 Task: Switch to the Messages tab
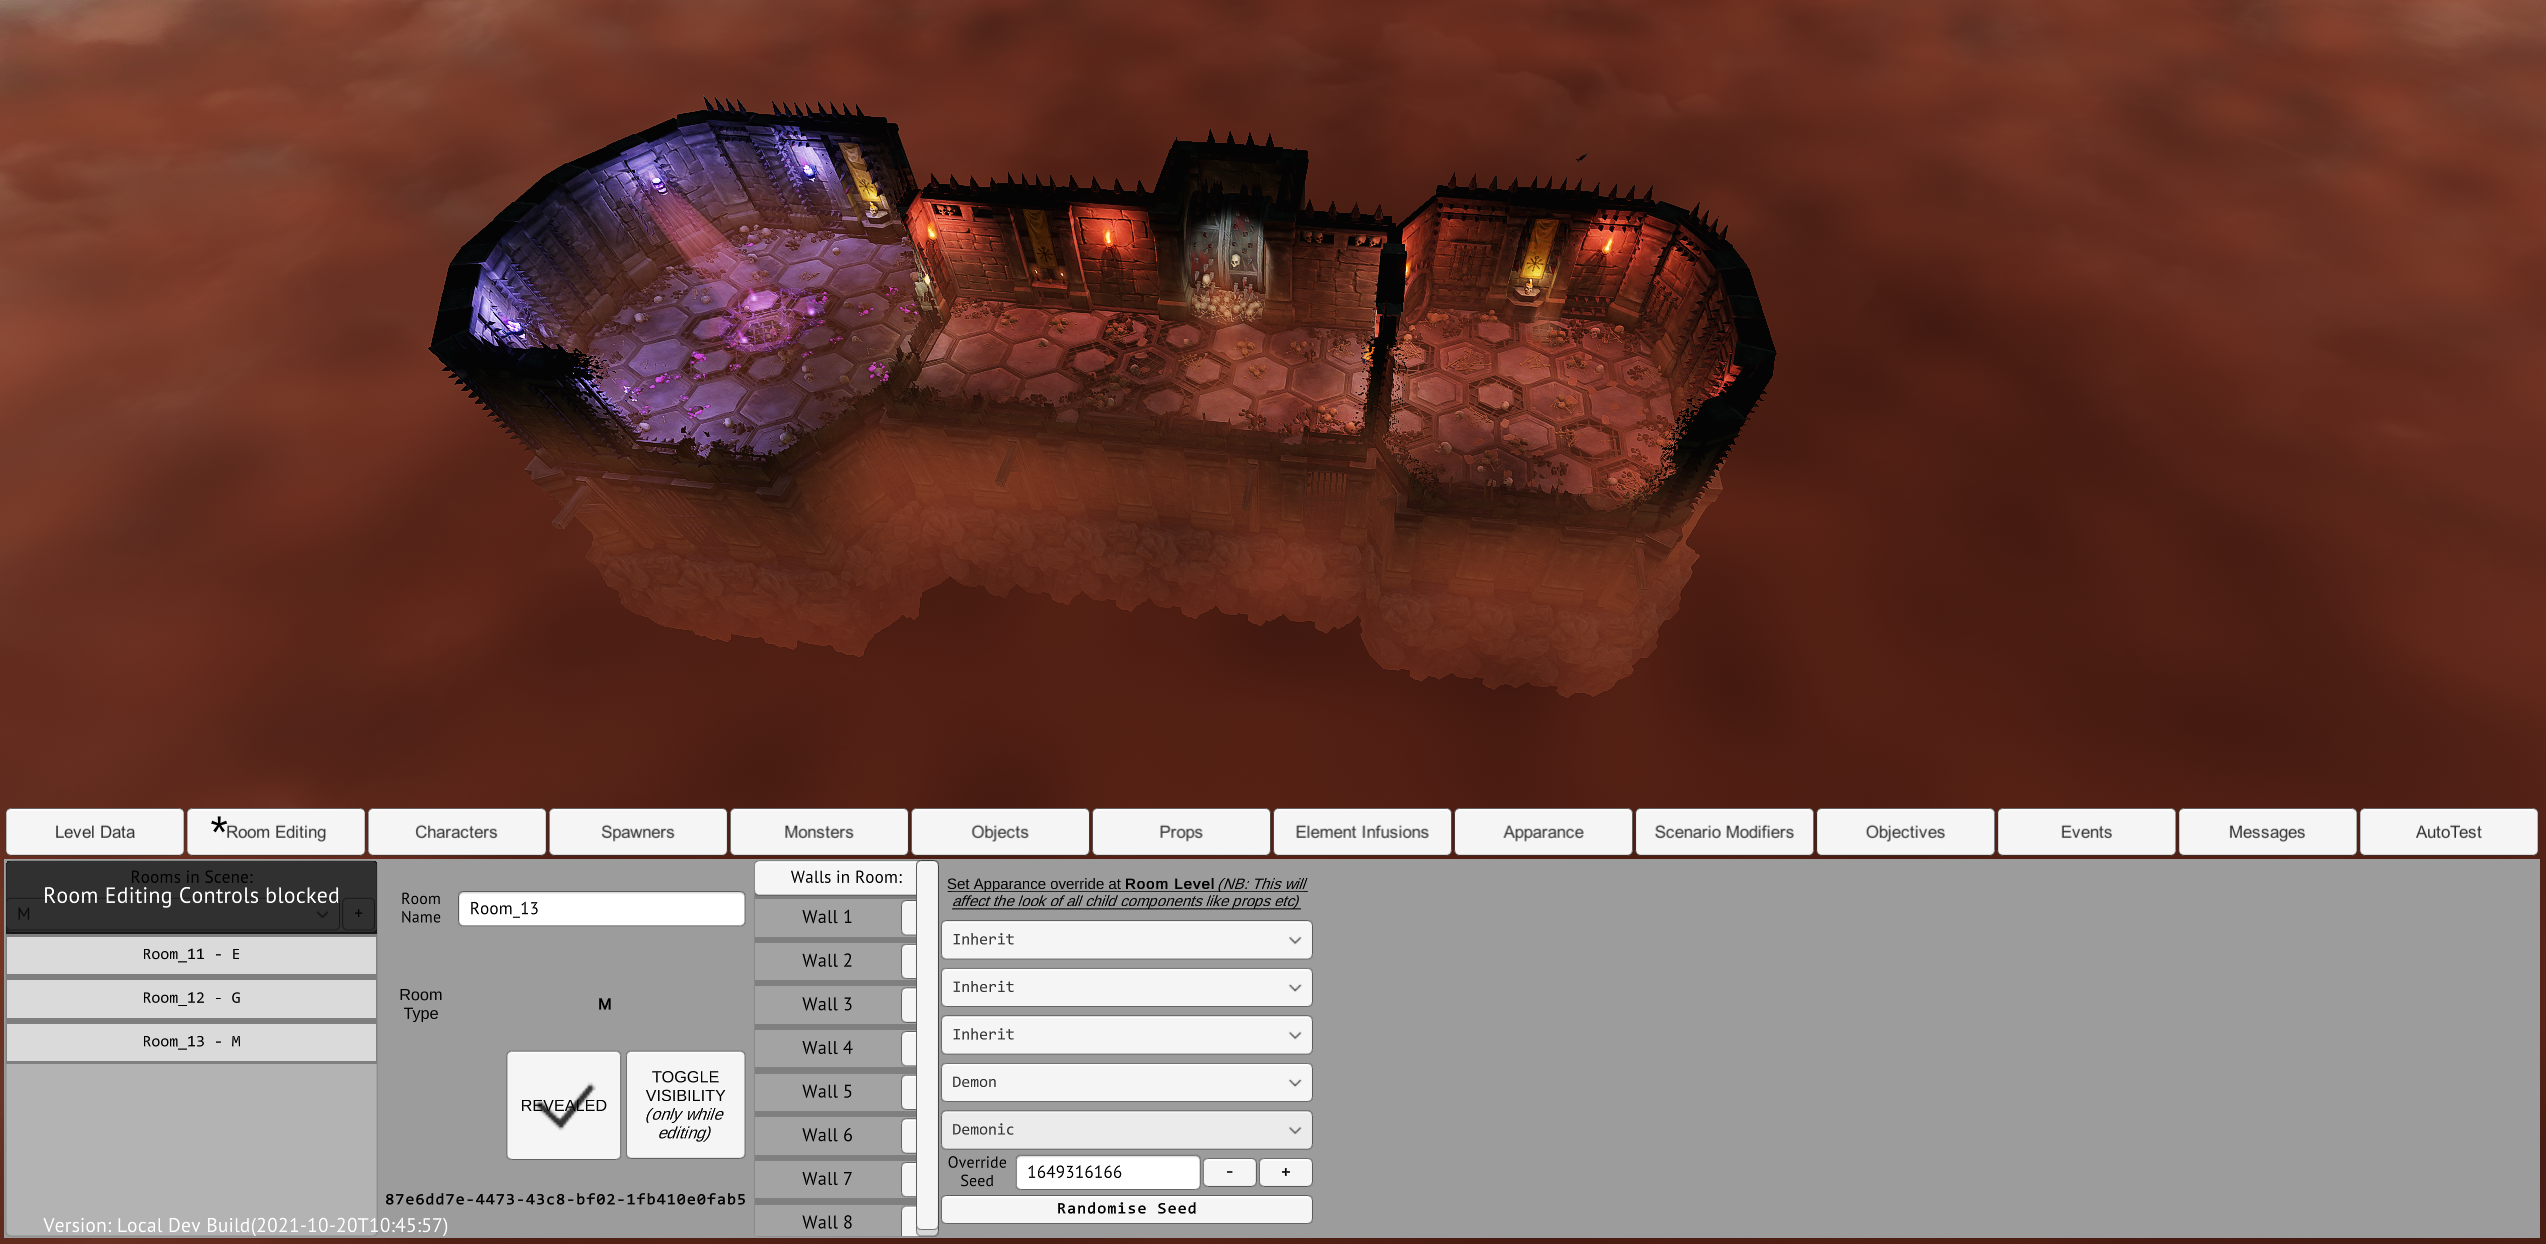coord(2267,832)
